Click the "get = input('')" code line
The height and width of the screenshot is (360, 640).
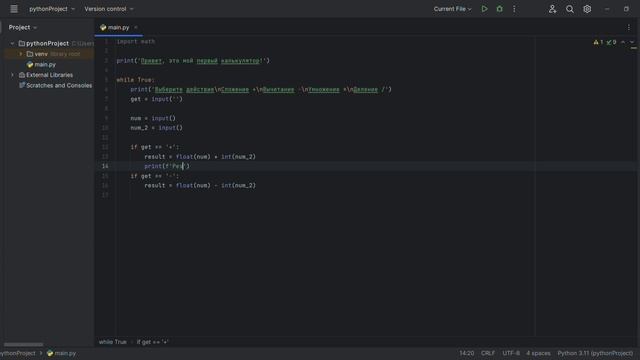click(156, 99)
